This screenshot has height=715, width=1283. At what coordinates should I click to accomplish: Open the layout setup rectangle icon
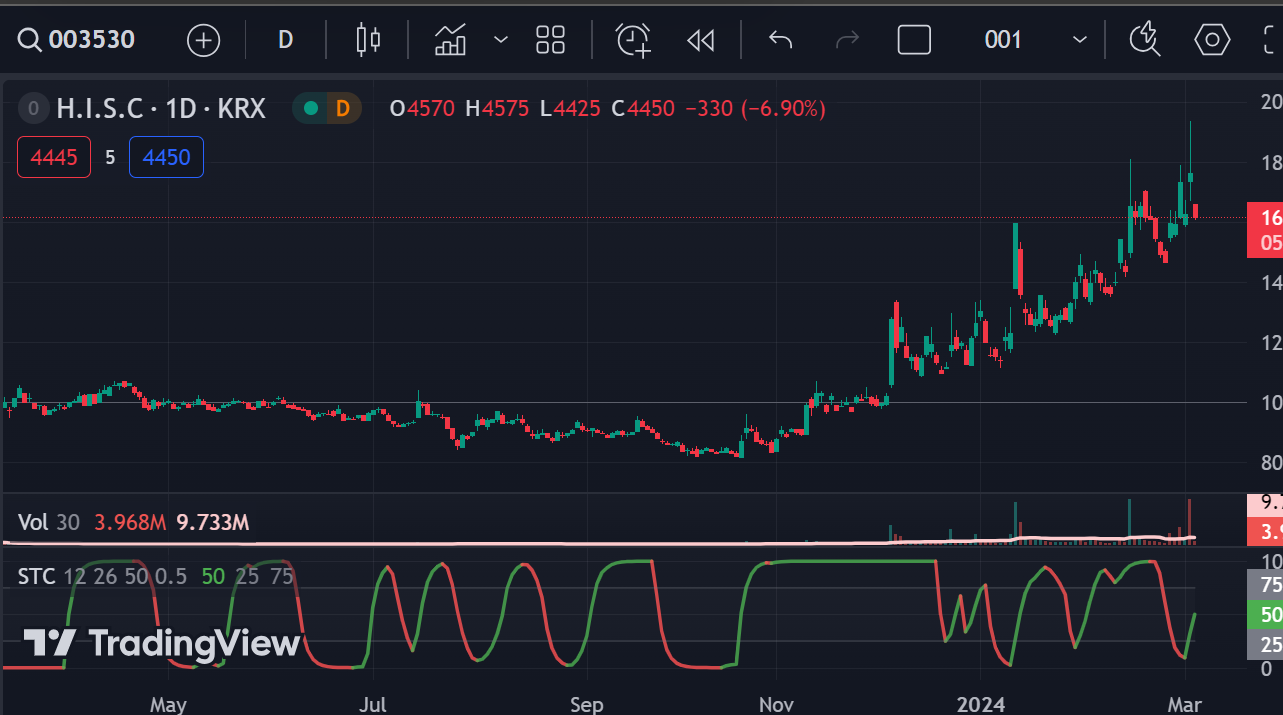(914, 40)
